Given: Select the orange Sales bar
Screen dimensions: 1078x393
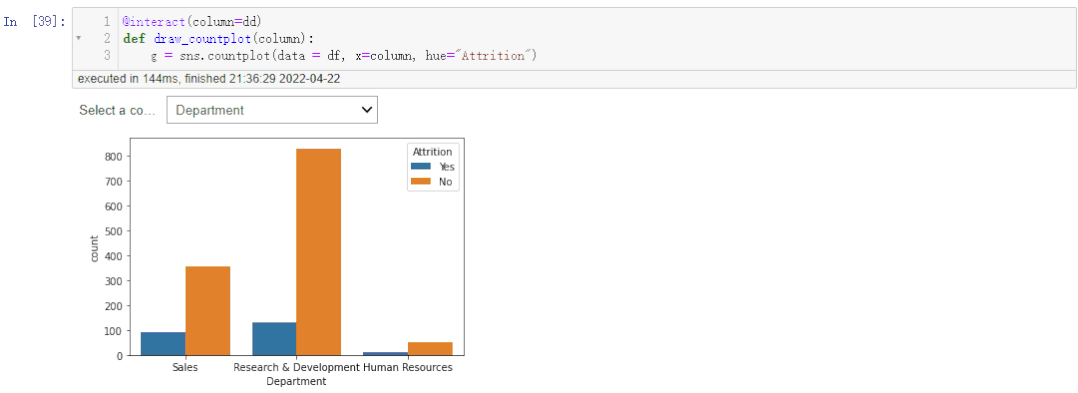Looking at the screenshot, I should pos(208,311).
